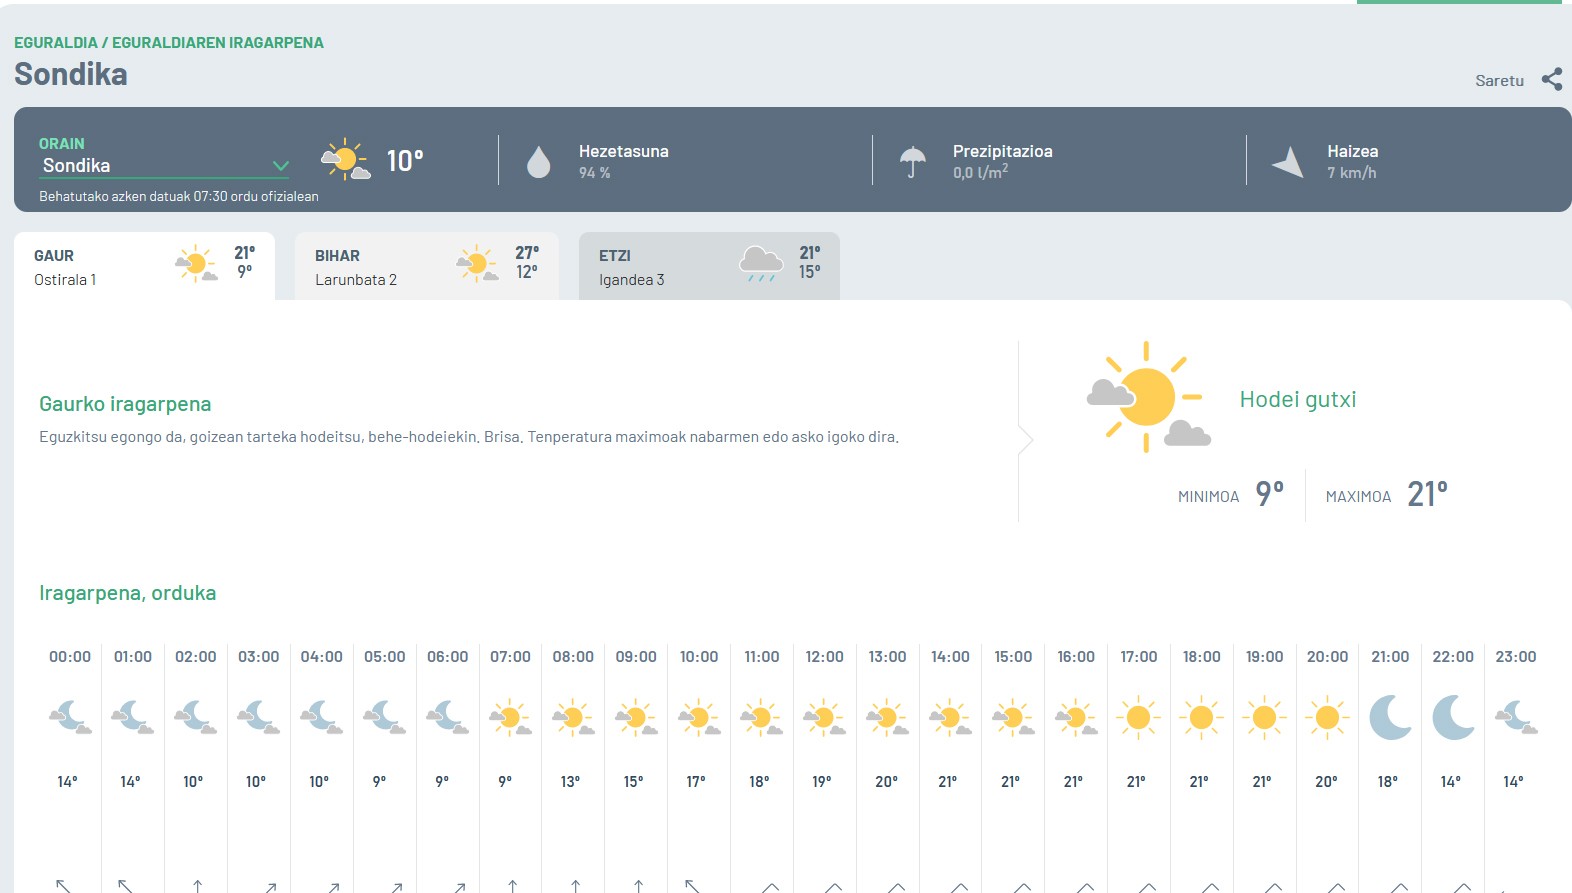Click the 00:00 night cloud icon
The image size is (1572, 893).
coord(70,717)
